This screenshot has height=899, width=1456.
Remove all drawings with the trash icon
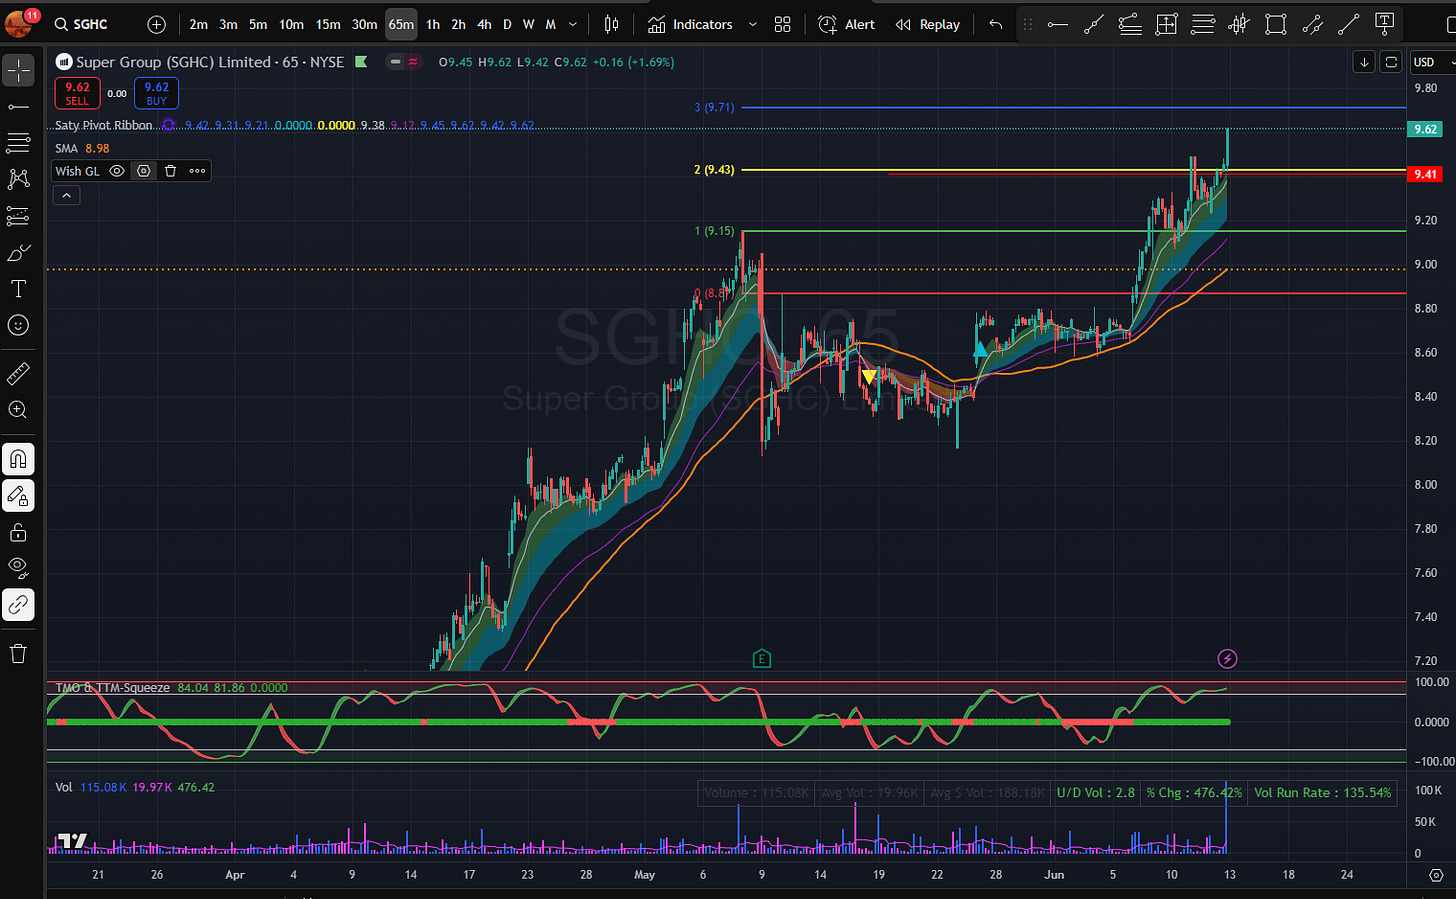pyautogui.click(x=18, y=654)
